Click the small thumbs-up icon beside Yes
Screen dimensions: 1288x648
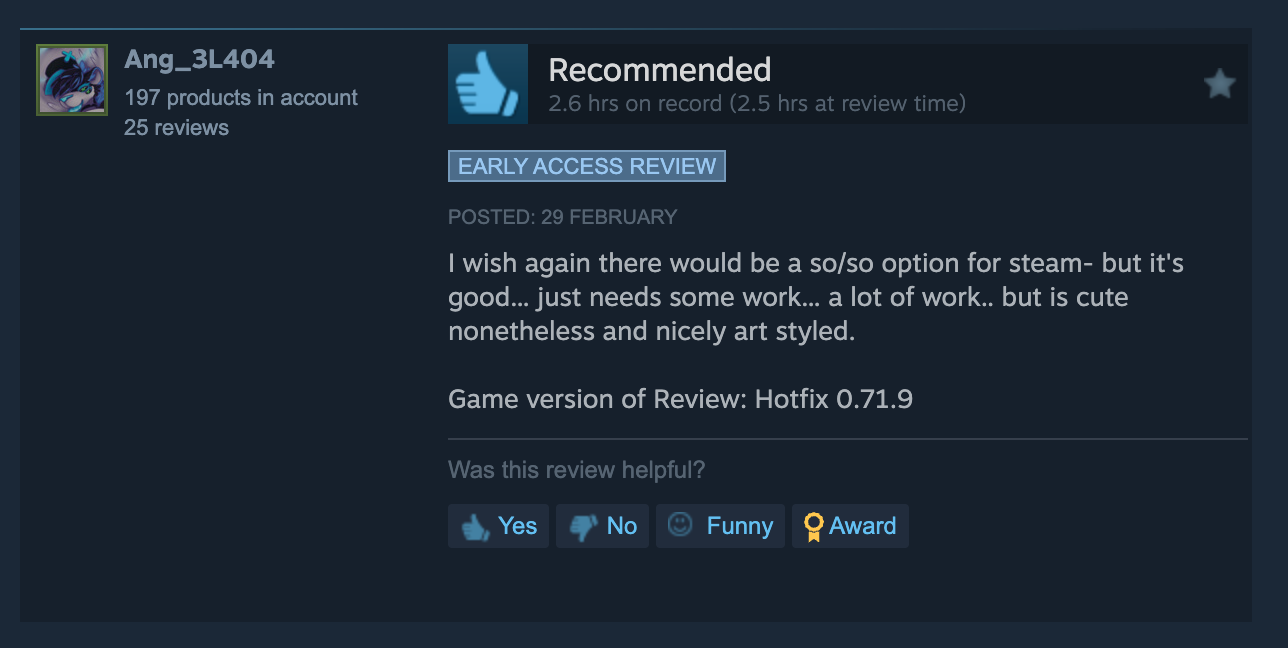click(x=475, y=527)
